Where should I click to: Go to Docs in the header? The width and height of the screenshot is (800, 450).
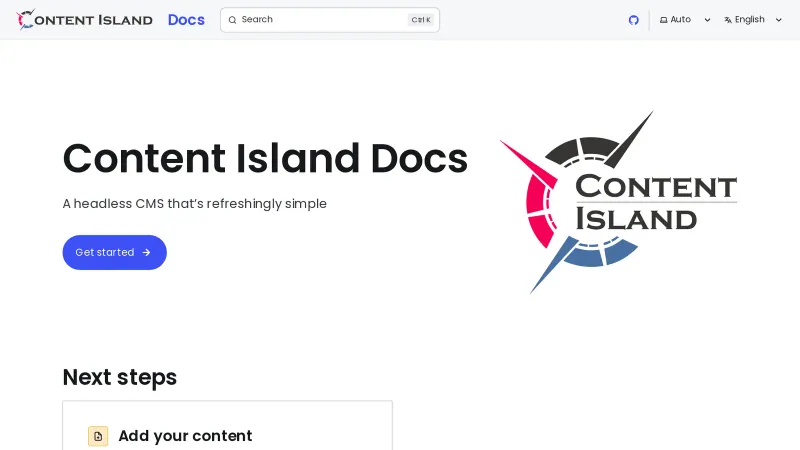tap(186, 20)
